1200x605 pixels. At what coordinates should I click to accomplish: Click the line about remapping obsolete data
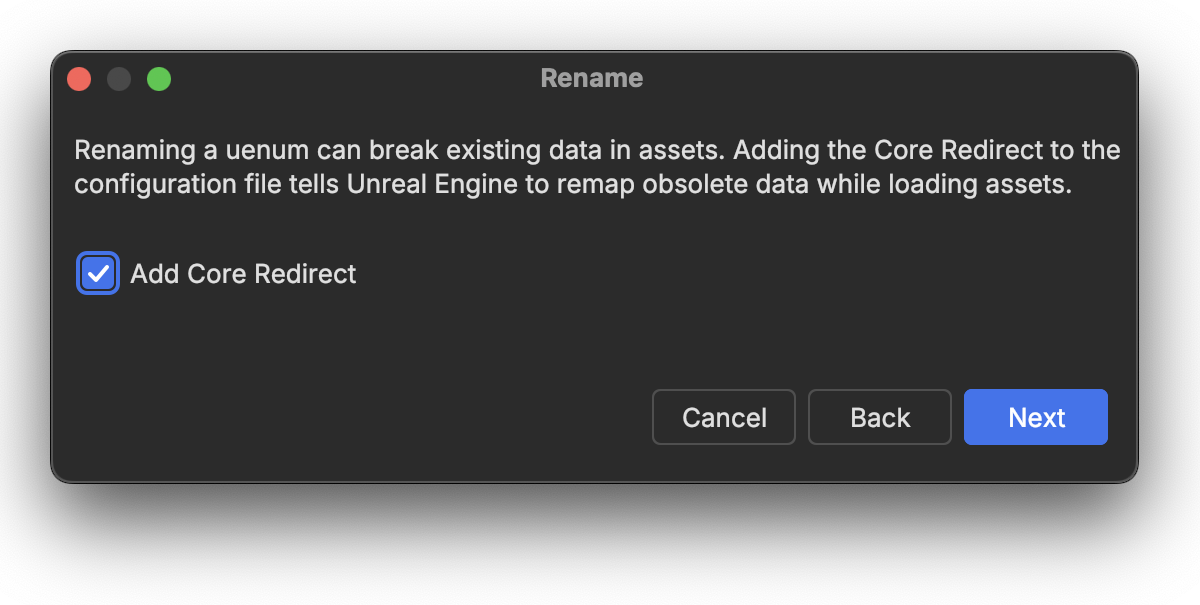pos(573,186)
